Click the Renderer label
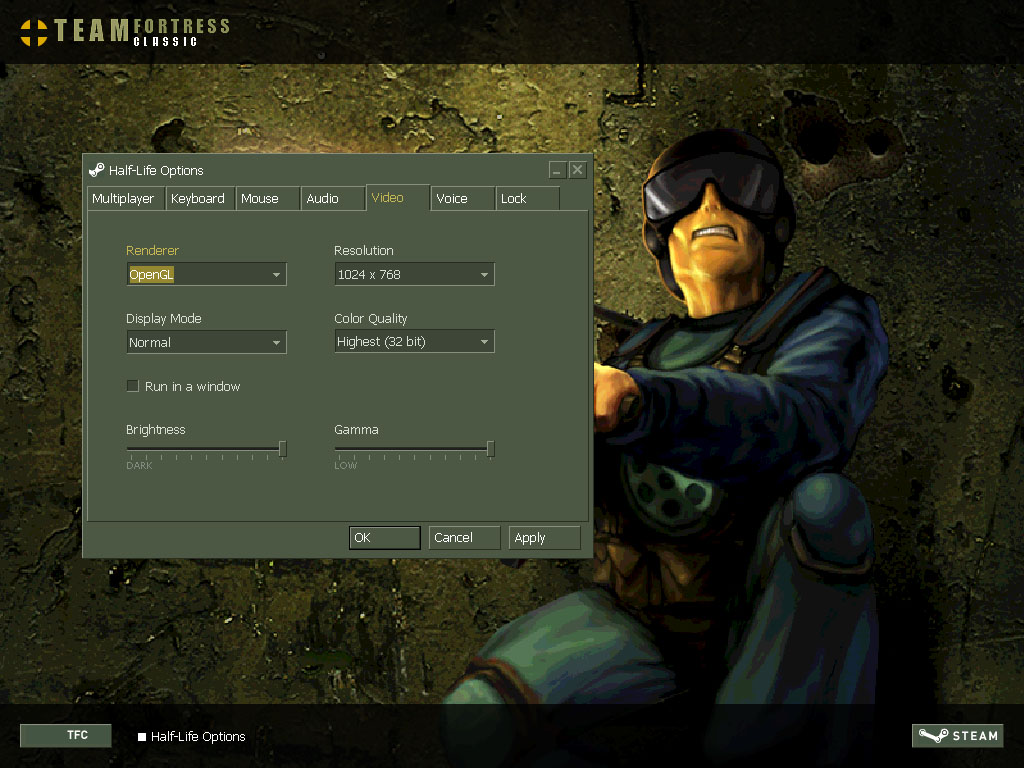 click(152, 251)
